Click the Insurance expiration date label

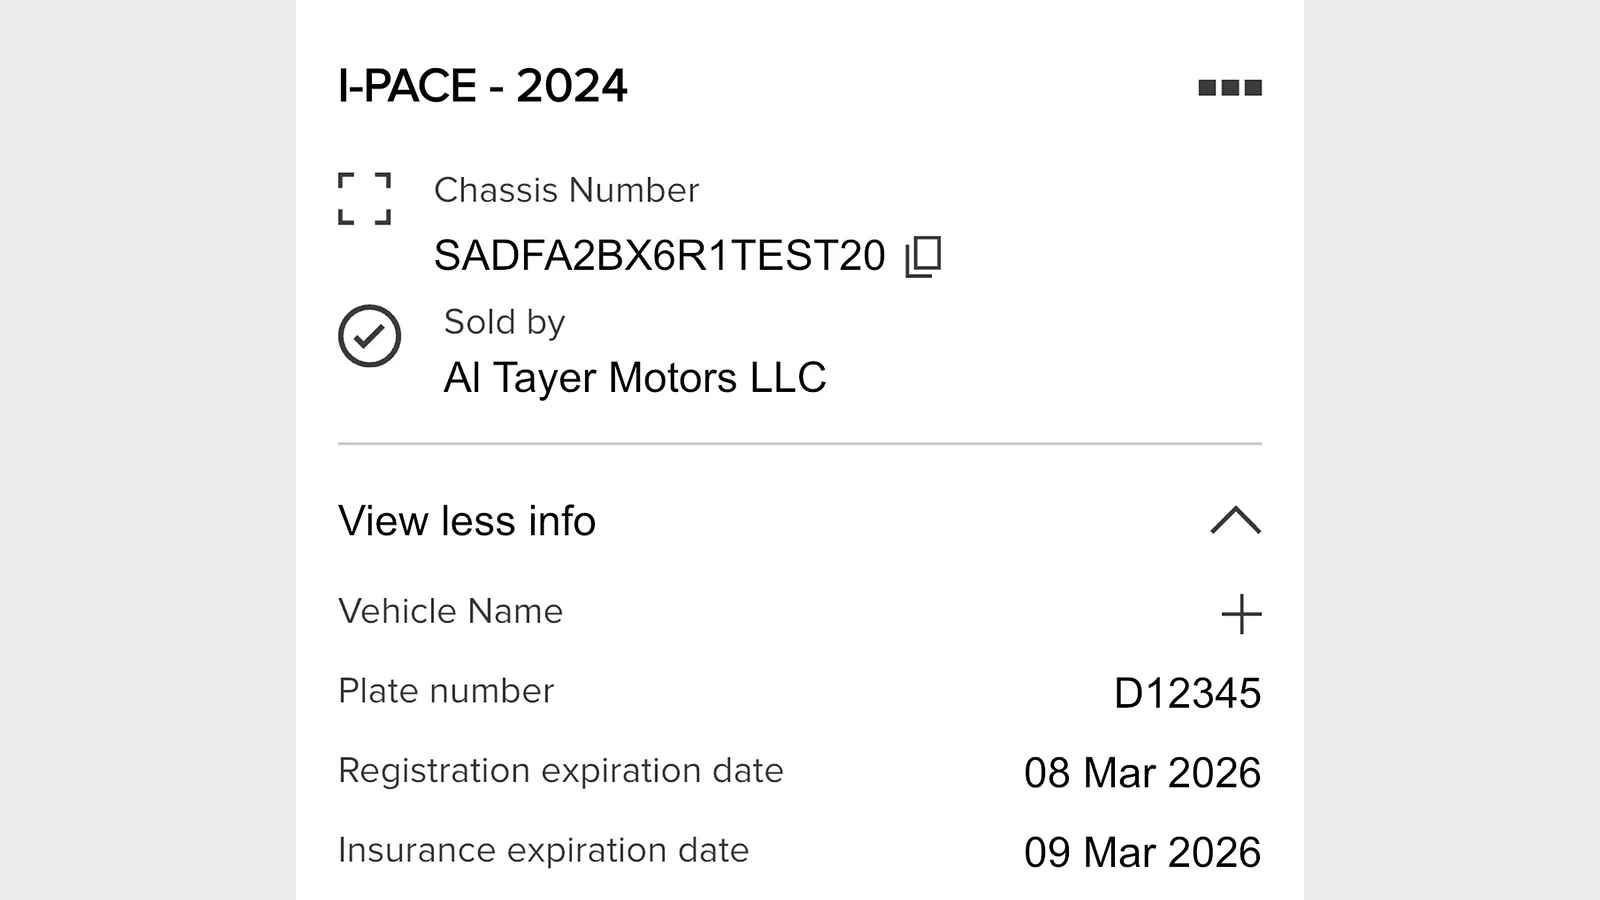coord(543,850)
